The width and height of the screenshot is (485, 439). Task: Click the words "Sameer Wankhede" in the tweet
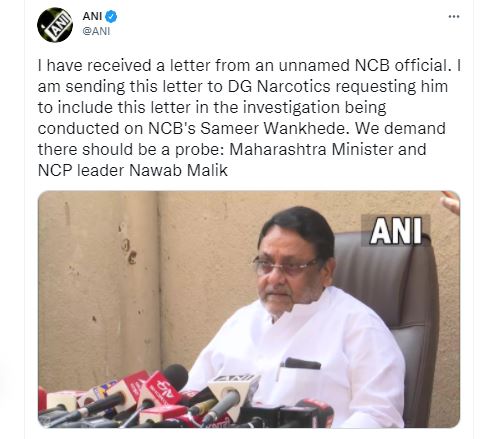272,129
